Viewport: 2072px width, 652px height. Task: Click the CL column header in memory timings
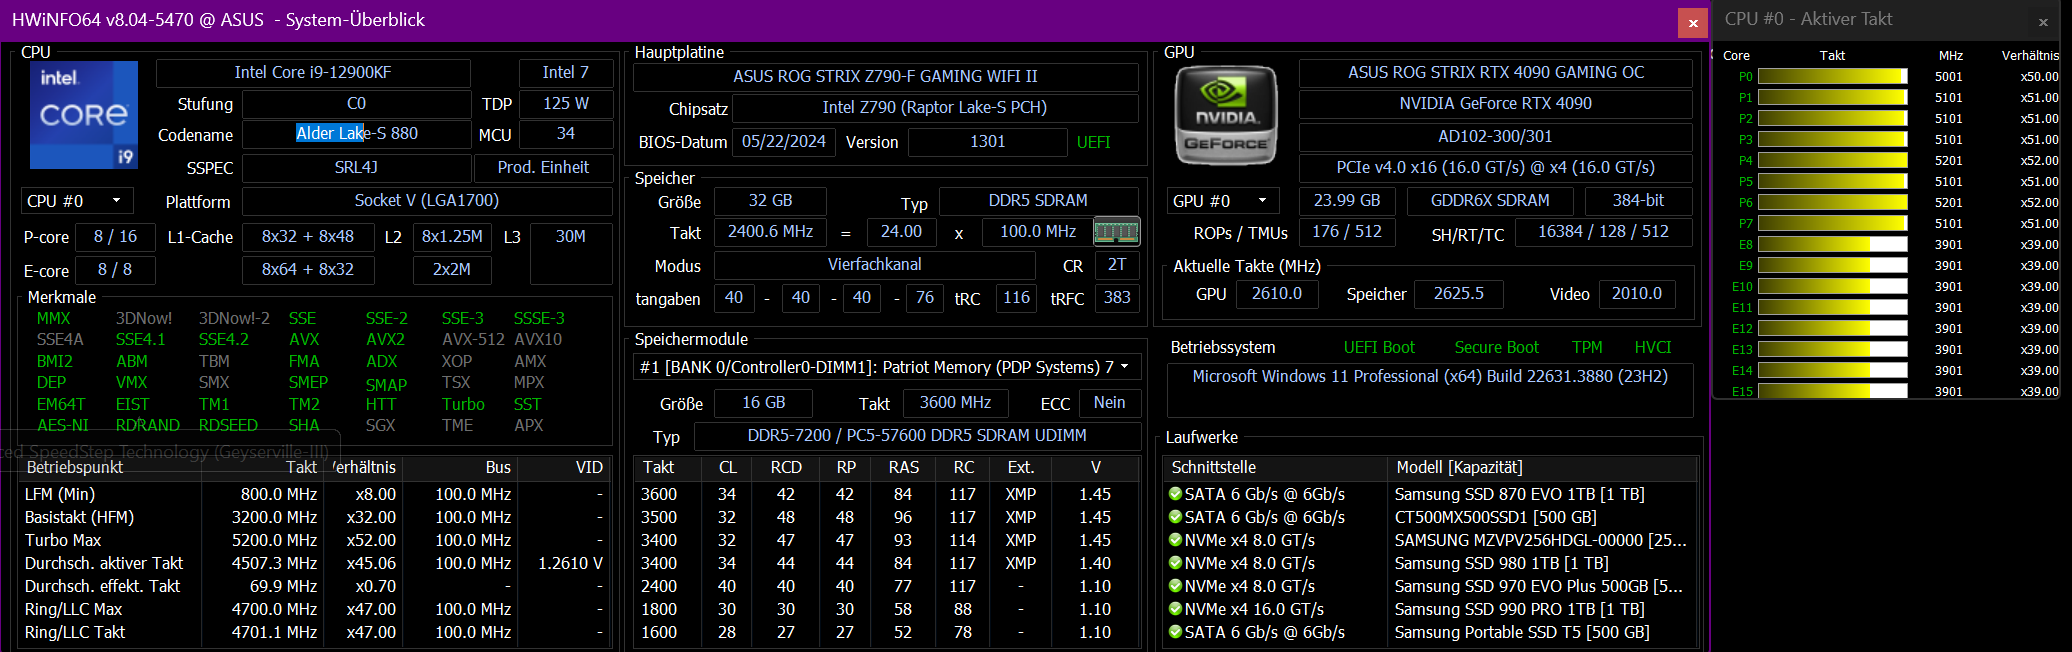[728, 467]
